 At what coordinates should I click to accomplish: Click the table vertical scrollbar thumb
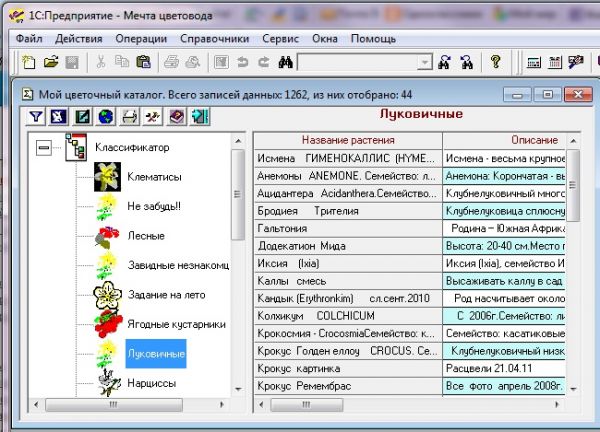click(x=573, y=186)
